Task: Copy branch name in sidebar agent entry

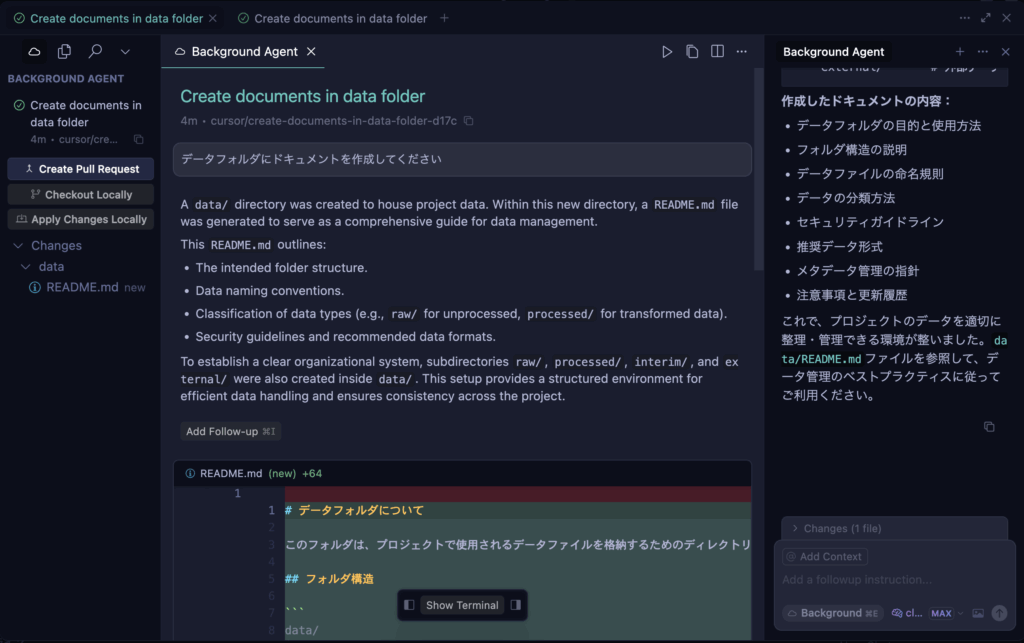Action: click(x=138, y=139)
